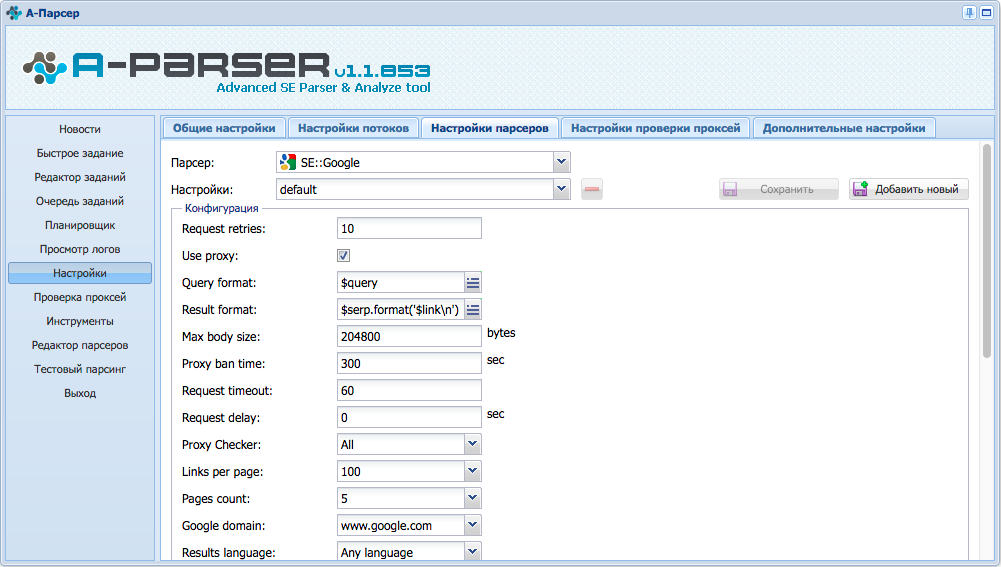Open Просмотр логов in the sidebar
Viewport: 1001px width, 567px height.
coord(80,249)
